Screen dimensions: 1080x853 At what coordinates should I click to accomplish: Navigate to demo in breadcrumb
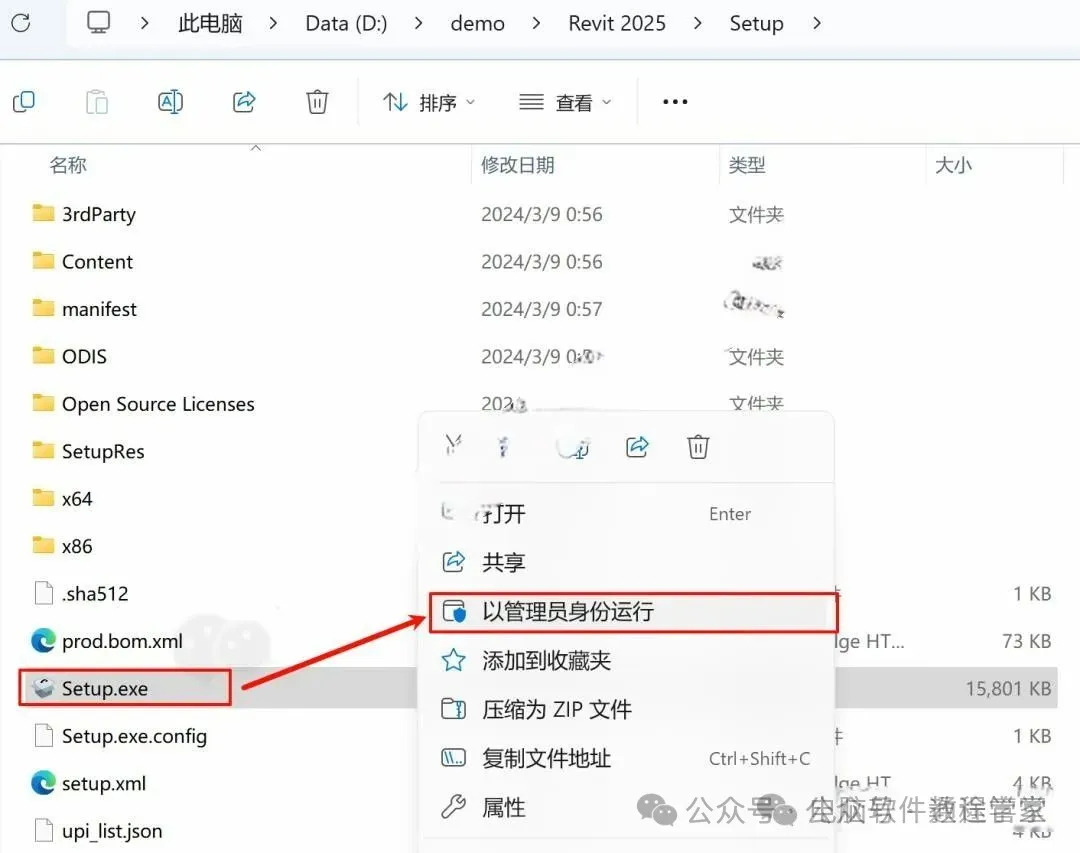pos(477,23)
